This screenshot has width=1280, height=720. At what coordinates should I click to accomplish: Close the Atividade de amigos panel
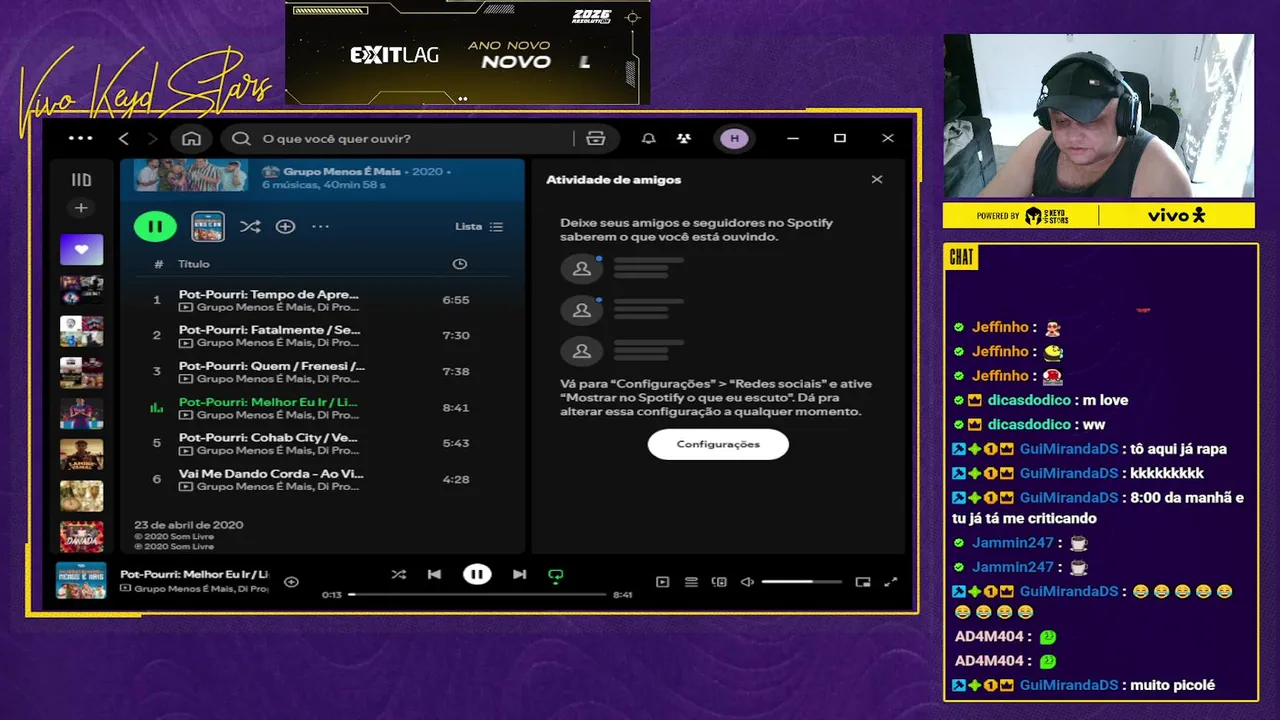coord(877,179)
